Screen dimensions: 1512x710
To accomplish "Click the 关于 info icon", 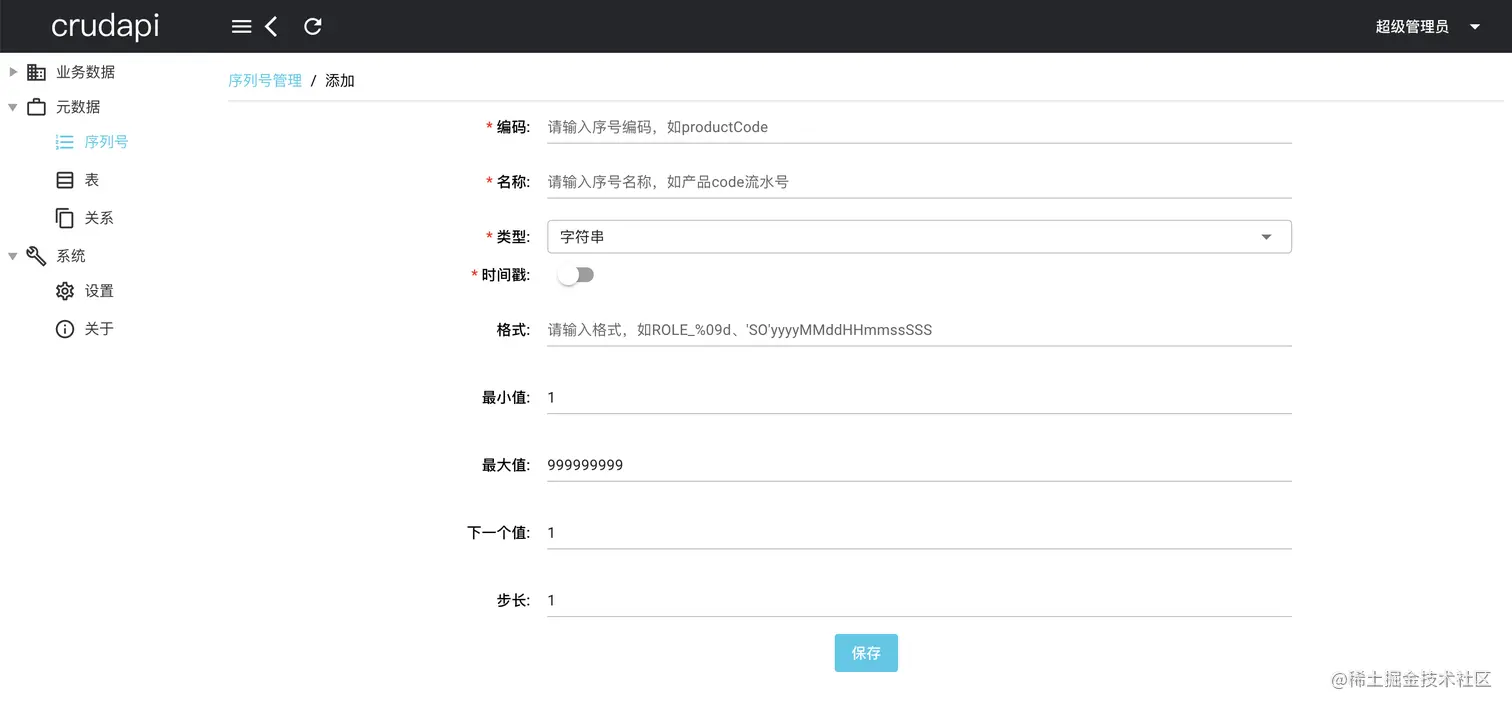I will click(65, 329).
